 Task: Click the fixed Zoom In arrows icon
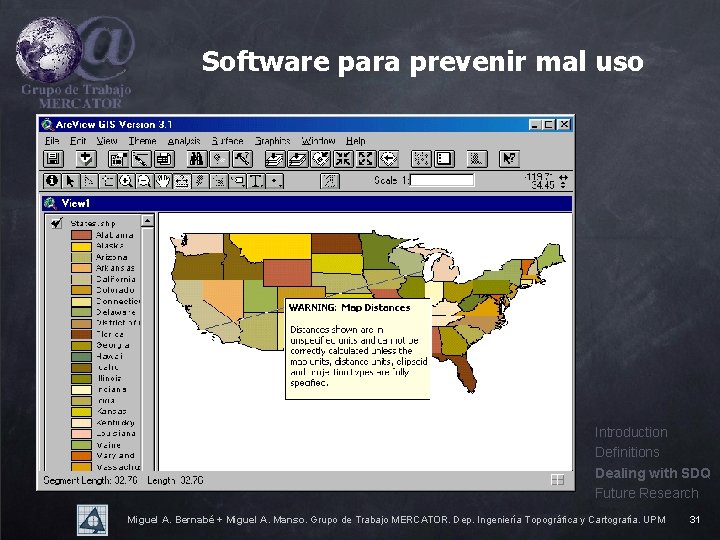pyautogui.click(x=343, y=159)
